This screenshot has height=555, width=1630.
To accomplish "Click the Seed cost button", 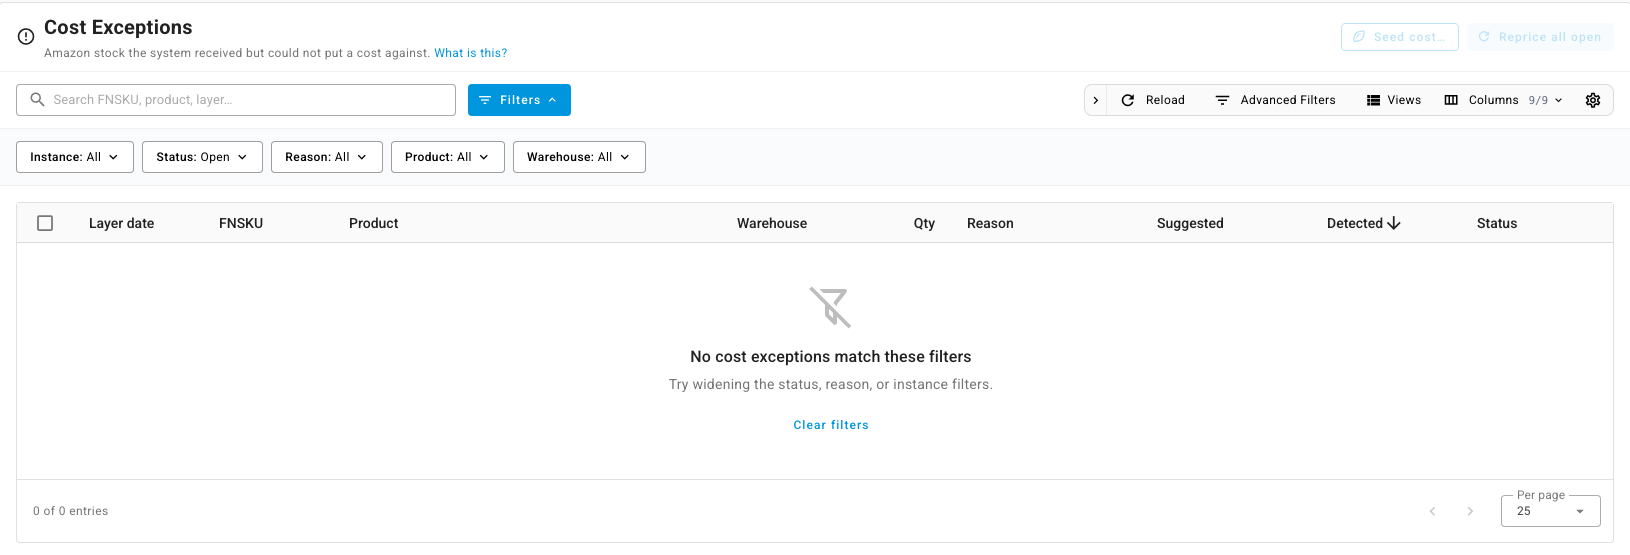I will pyautogui.click(x=1399, y=37).
